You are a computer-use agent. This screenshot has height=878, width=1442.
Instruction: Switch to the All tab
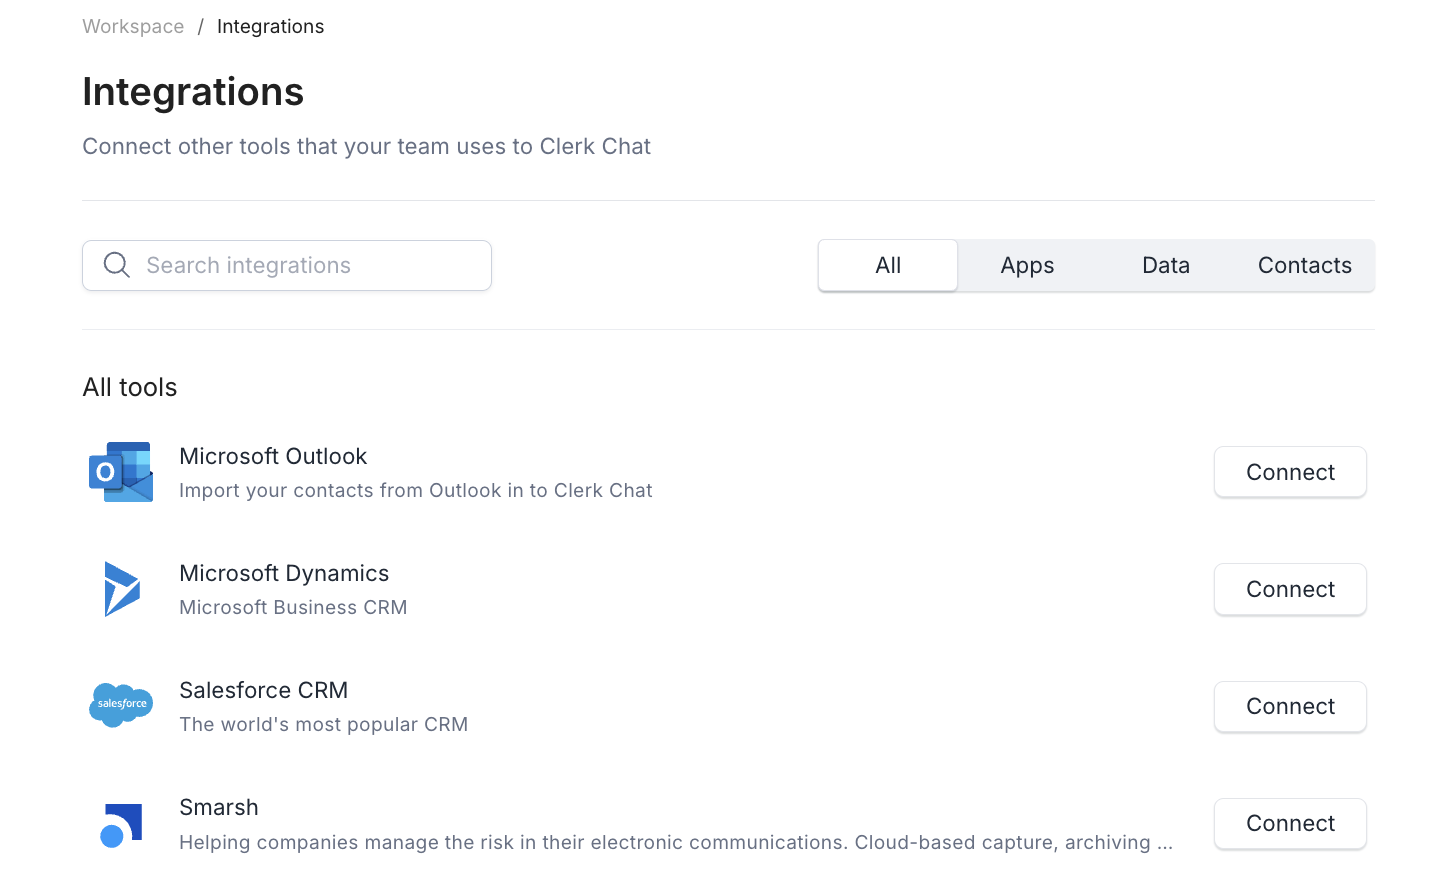[x=888, y=265]
